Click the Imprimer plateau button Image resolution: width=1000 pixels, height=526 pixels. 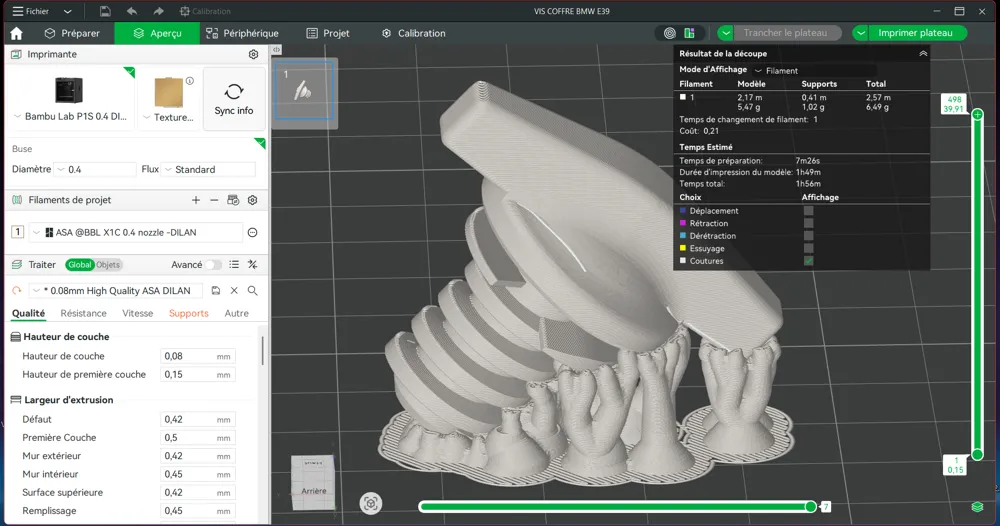point(918,33)
